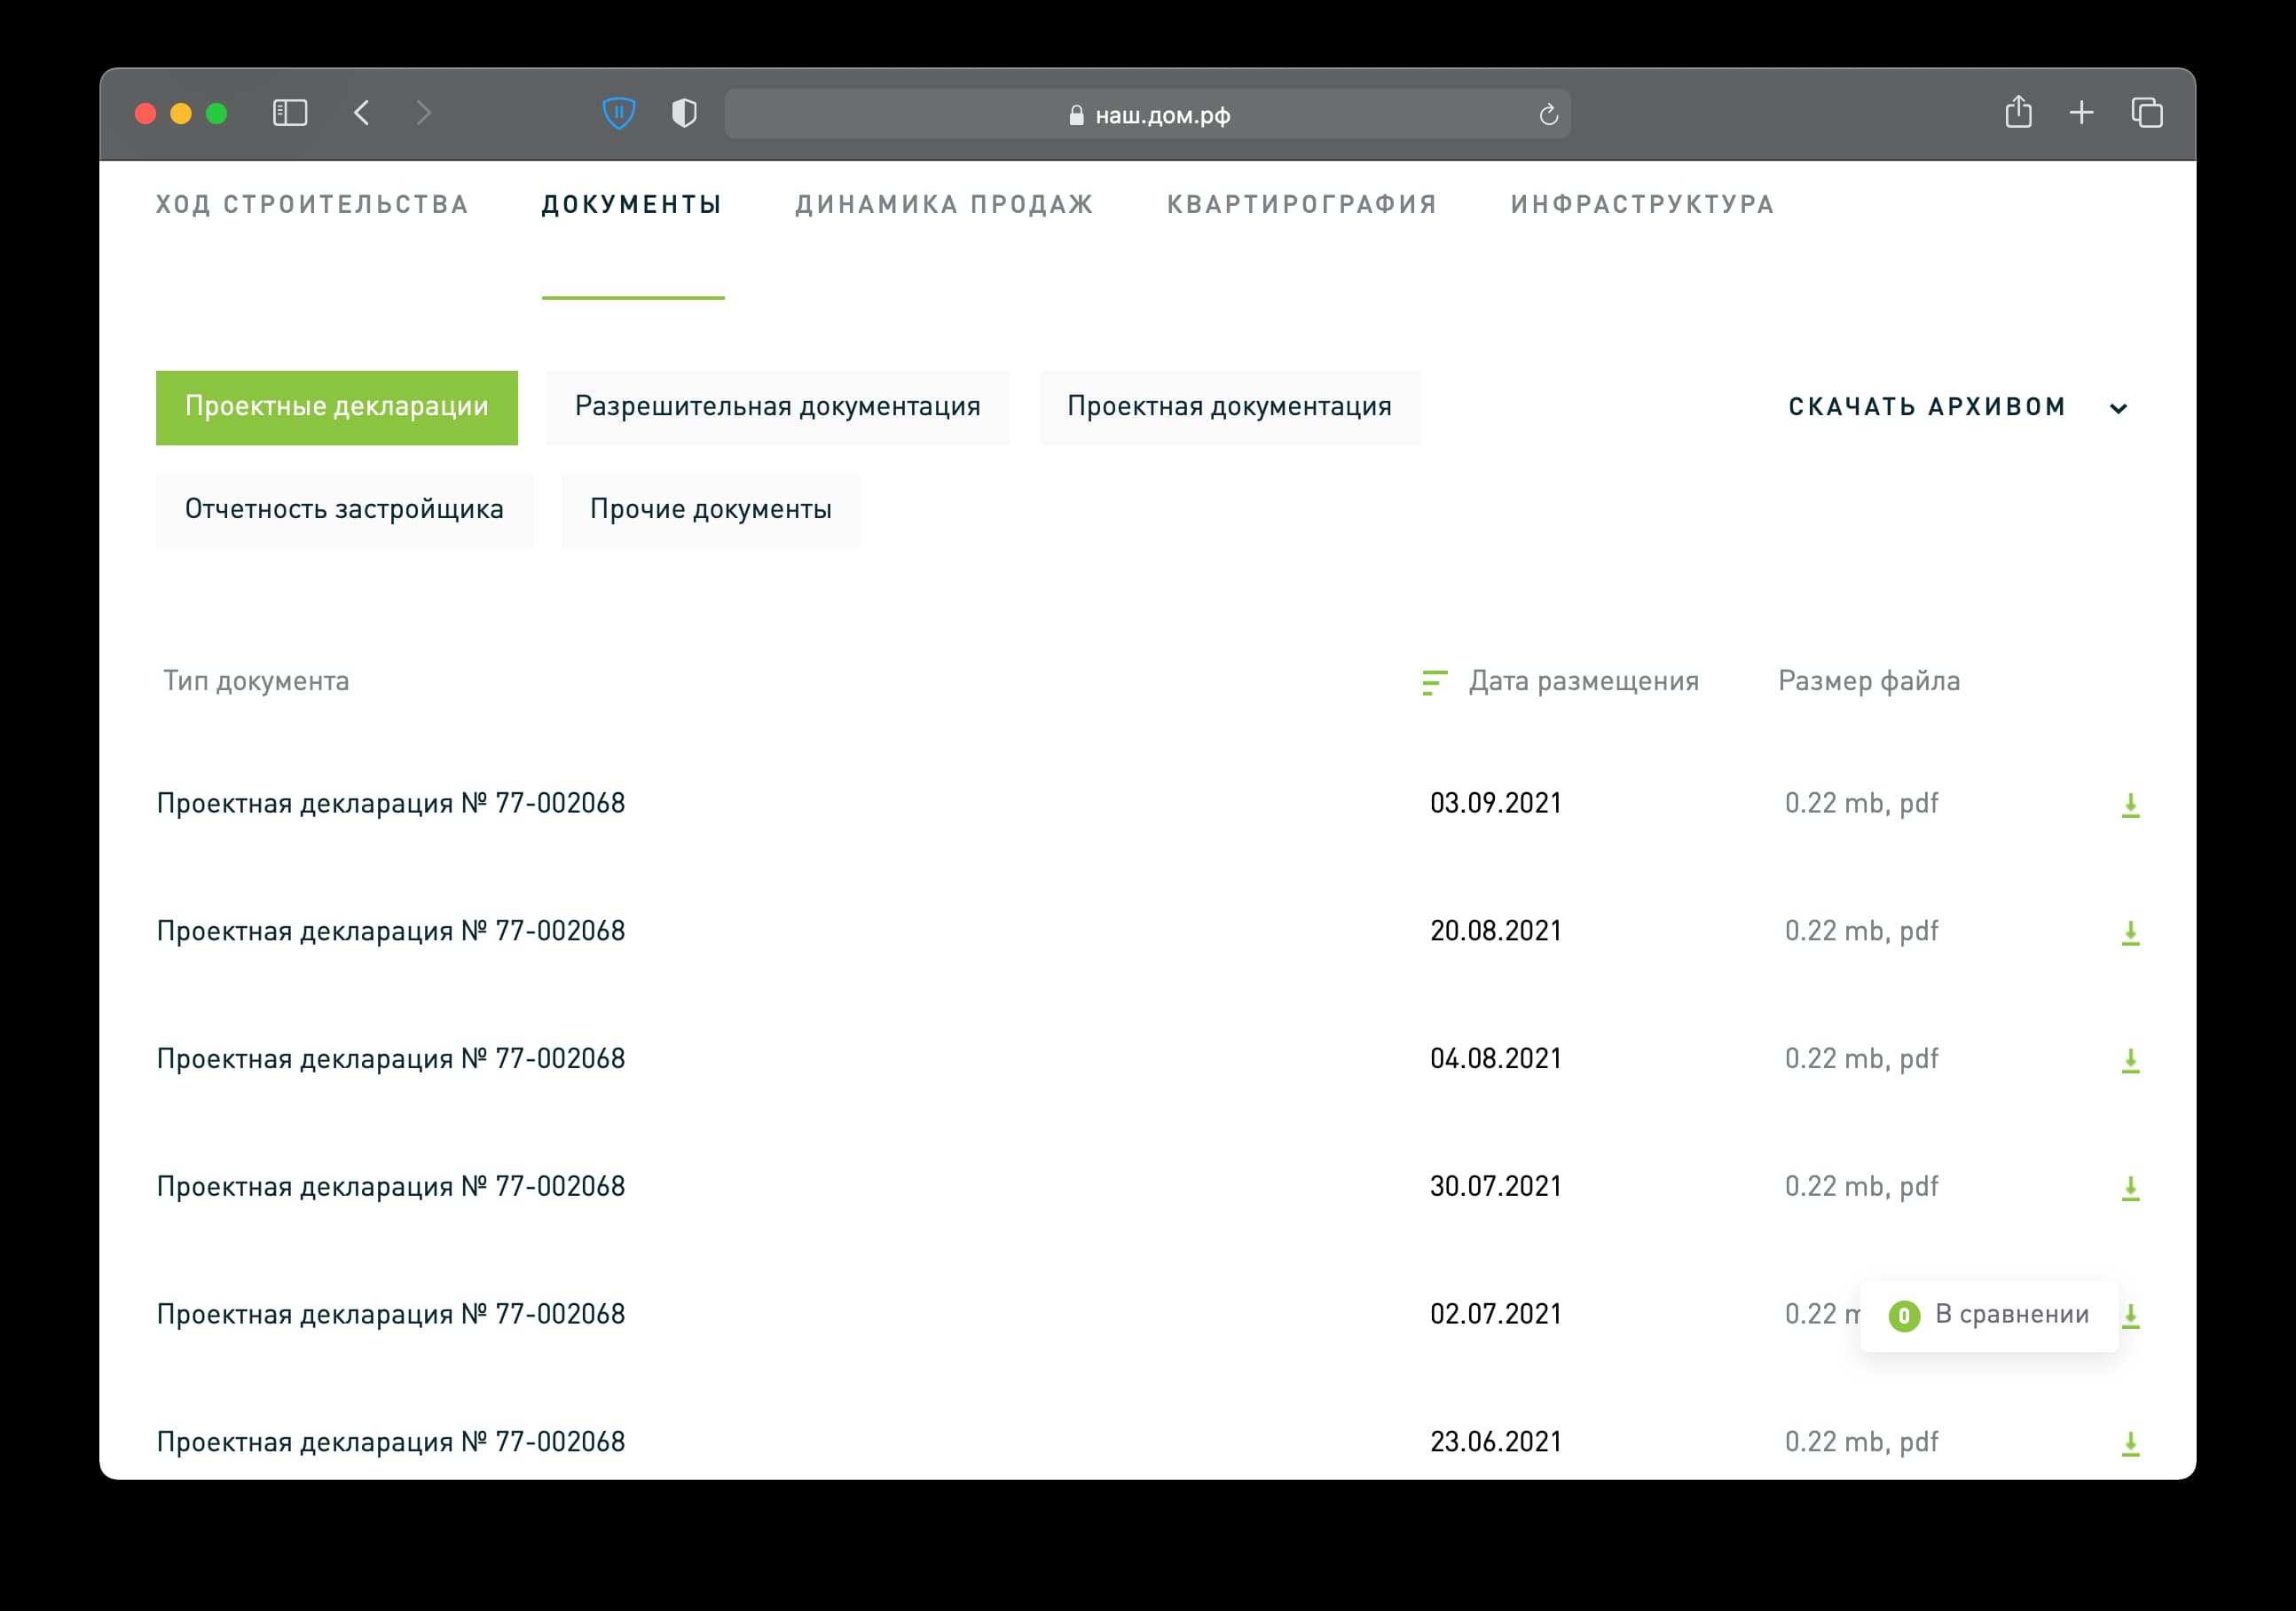Viewport: 2296px width, 1611px height.
Task: Select the Проектная документация filter
Action: [x=1229, y=408]
